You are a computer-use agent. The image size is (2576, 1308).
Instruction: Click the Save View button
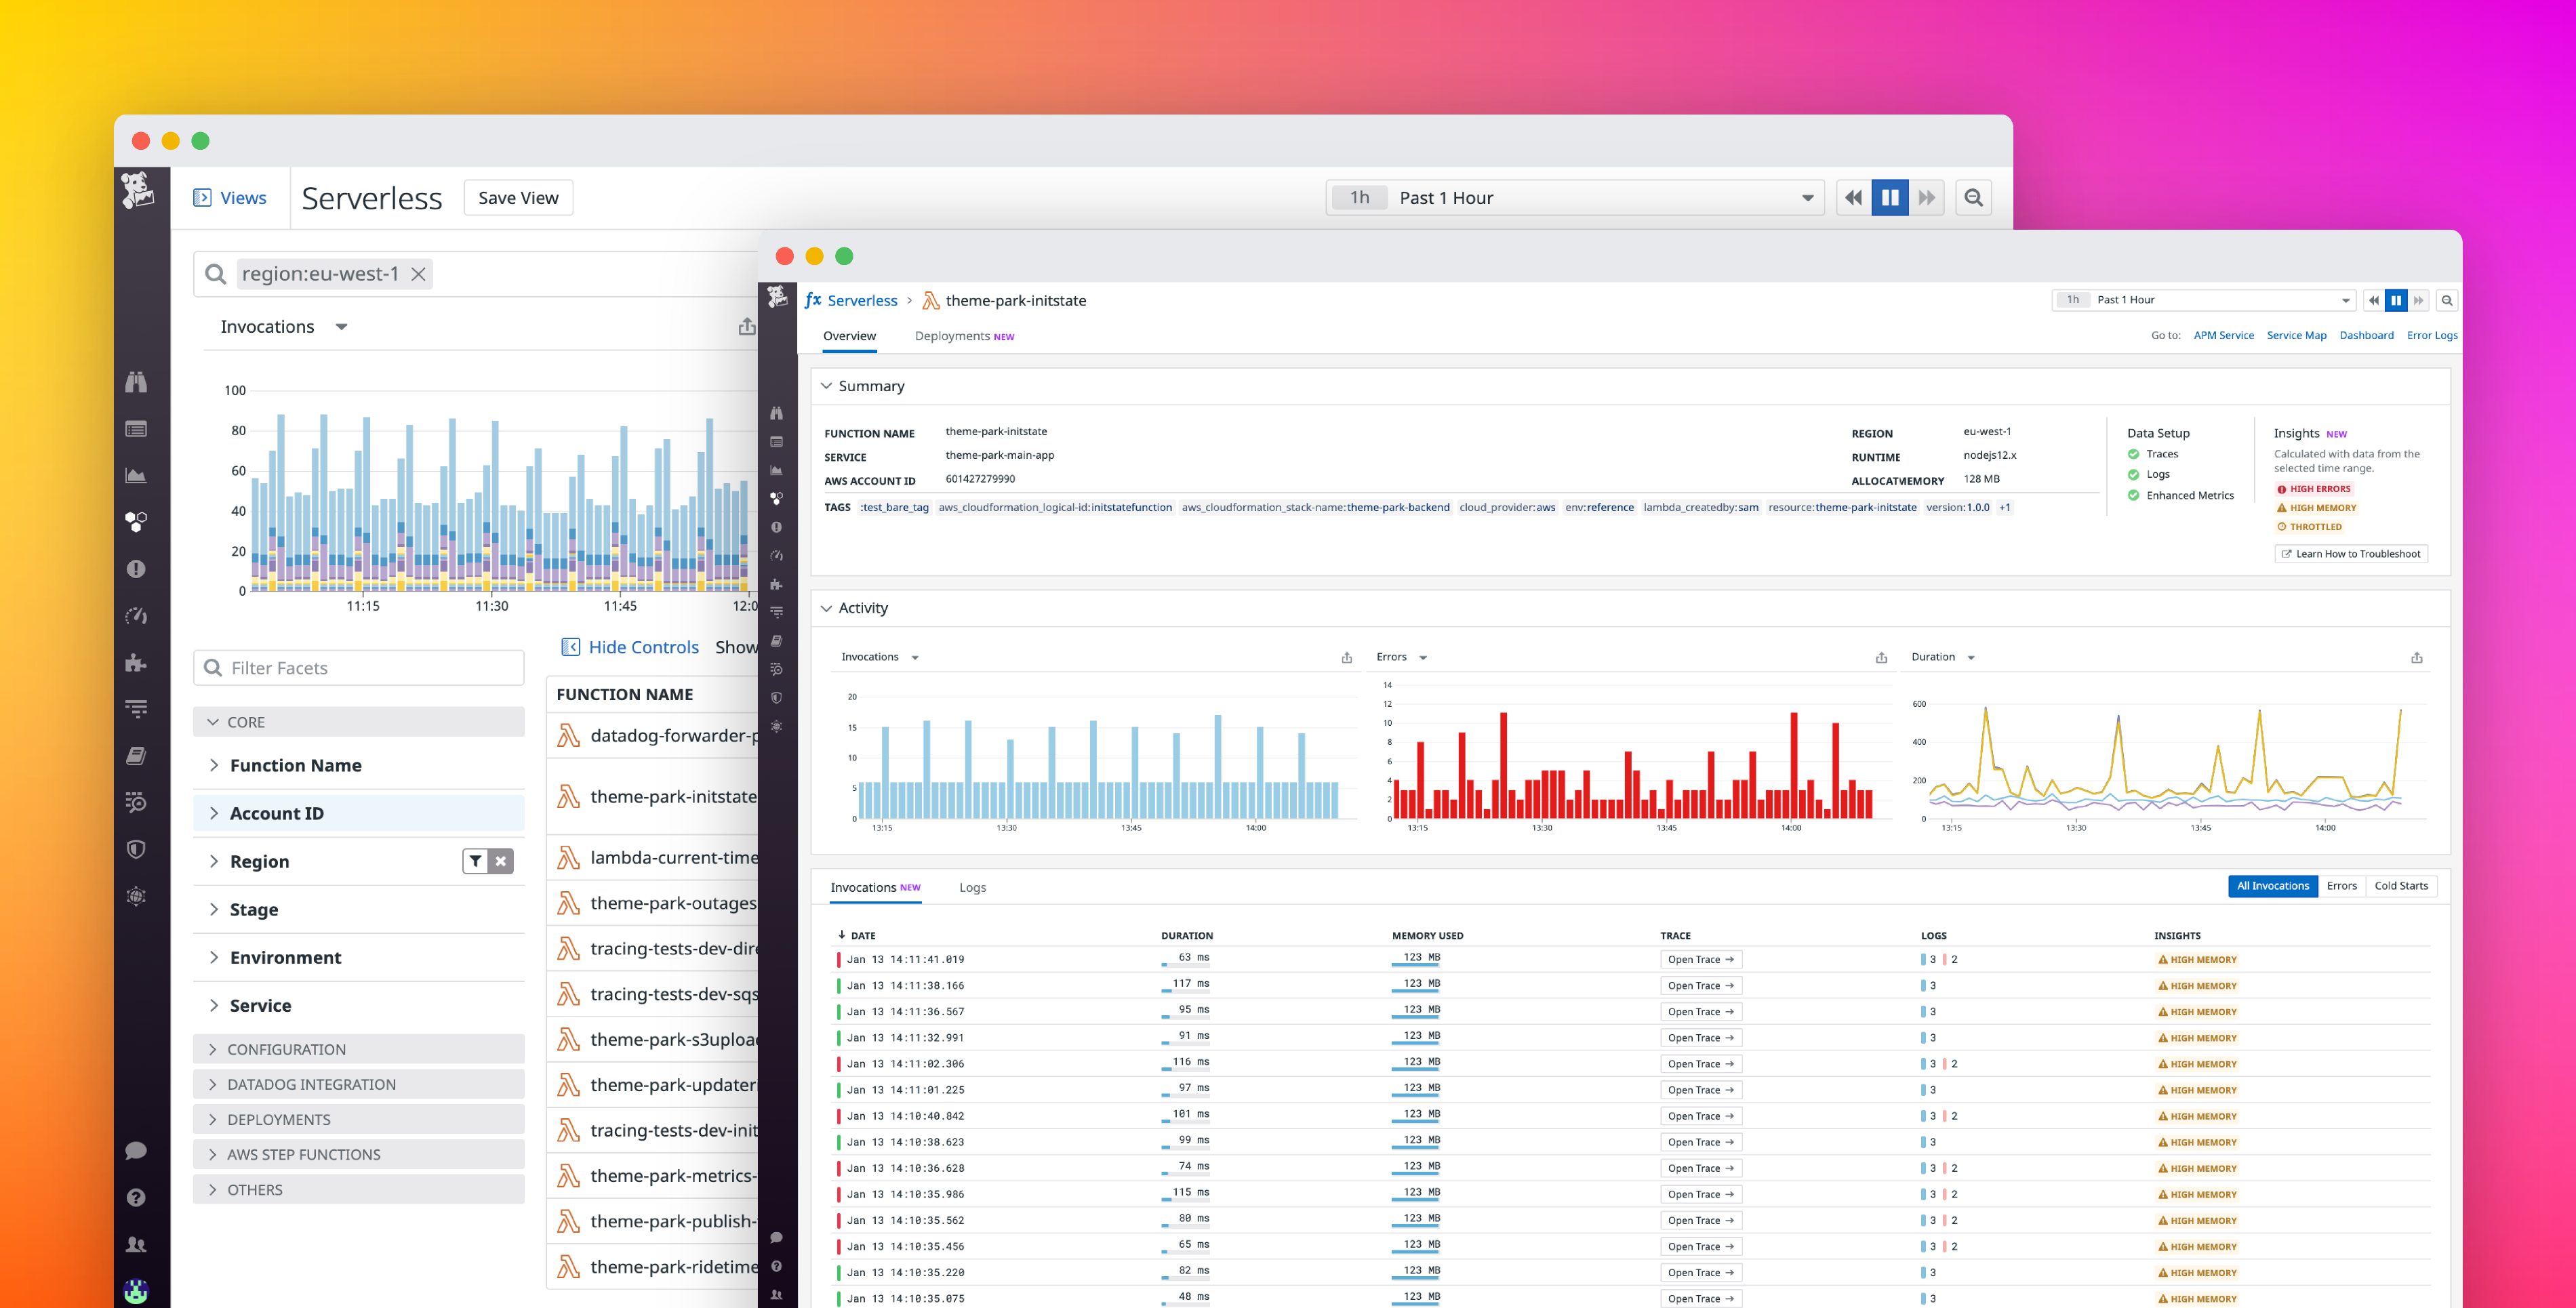click(518, 197)
